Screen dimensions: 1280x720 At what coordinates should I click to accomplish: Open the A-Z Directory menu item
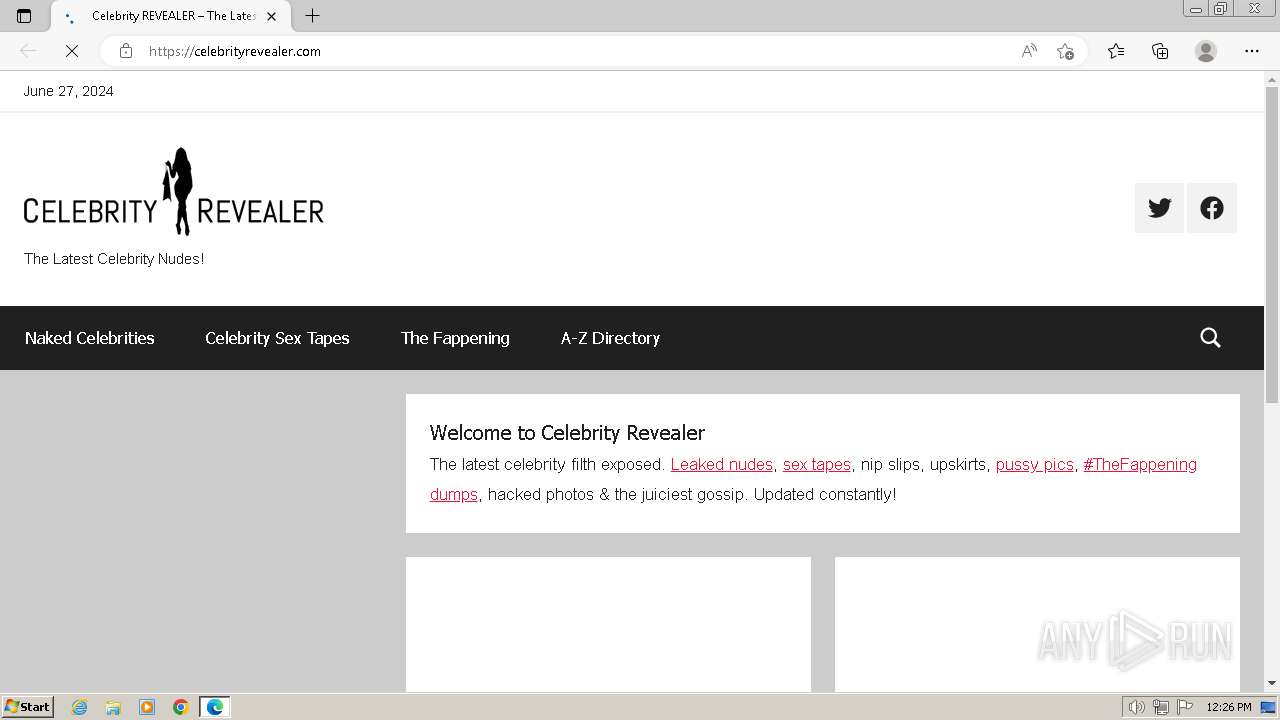point(610,338)
